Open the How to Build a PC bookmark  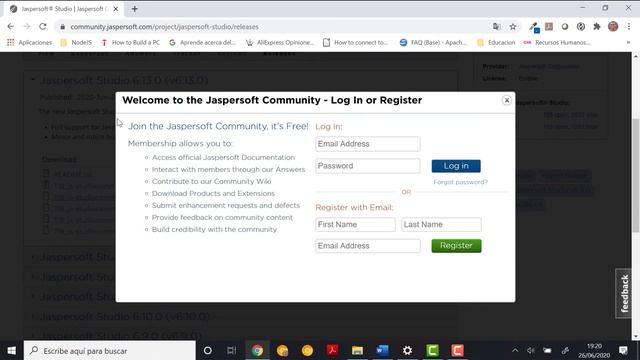pos(131,42)
